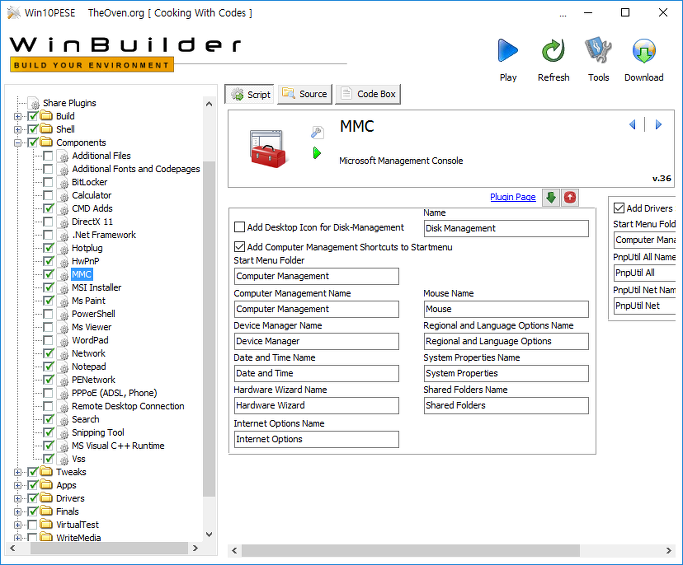This screenshot has width=683, height=565.
Task: Click the key/edit icon next to MMC logo
Action: [317, 132]
